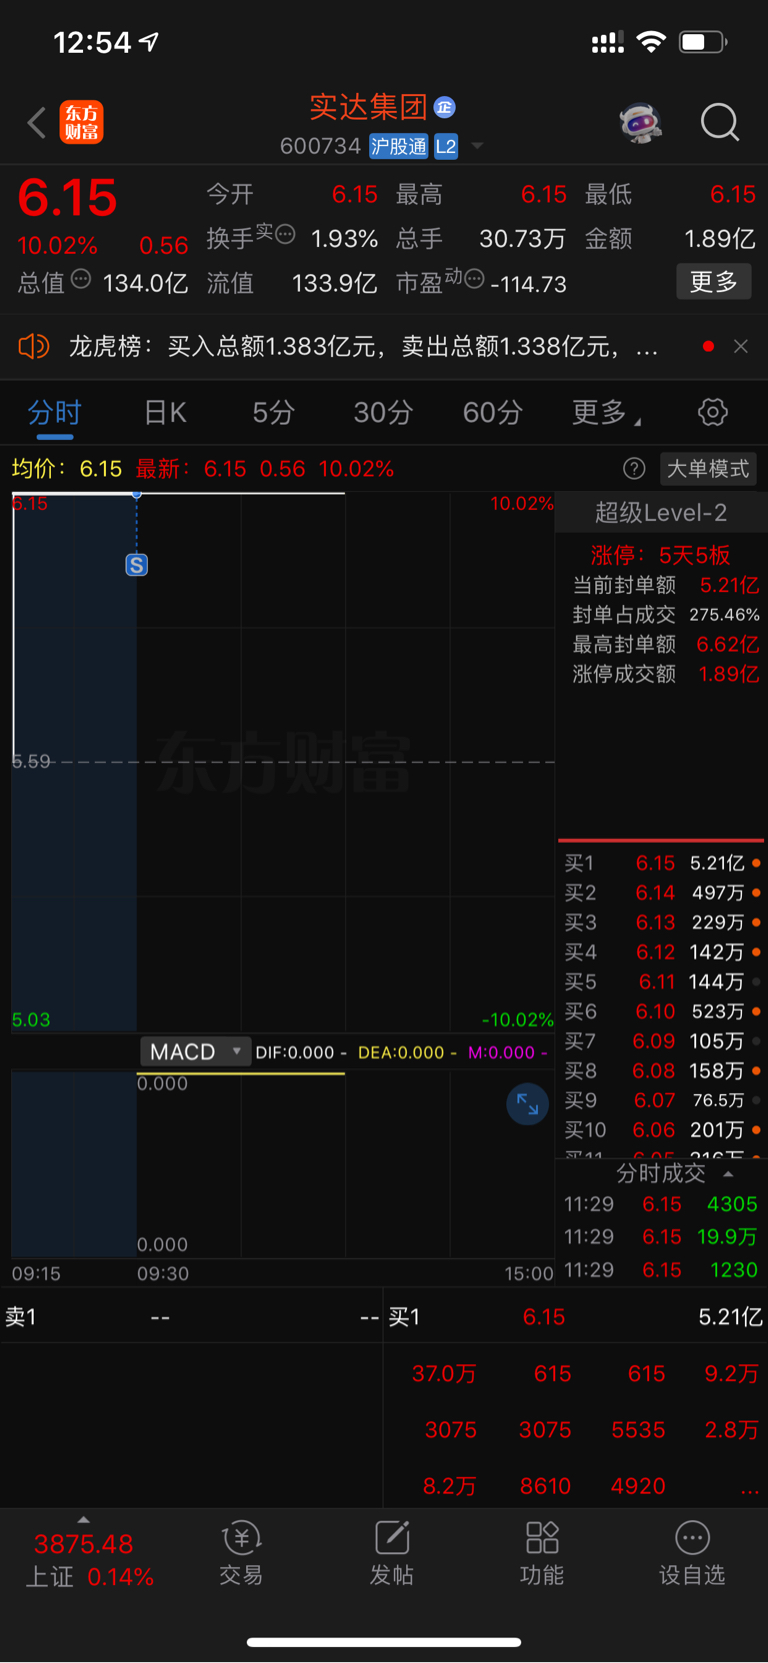768x1663 pixels.
Task: Tap the 设自选 watchlist icon
Action: click(692, 1553)
